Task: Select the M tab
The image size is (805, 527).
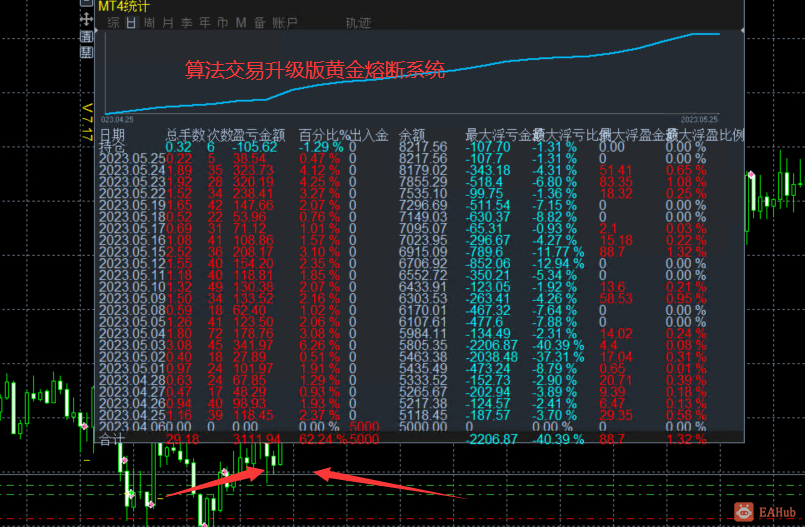Action: pos(241,23)
